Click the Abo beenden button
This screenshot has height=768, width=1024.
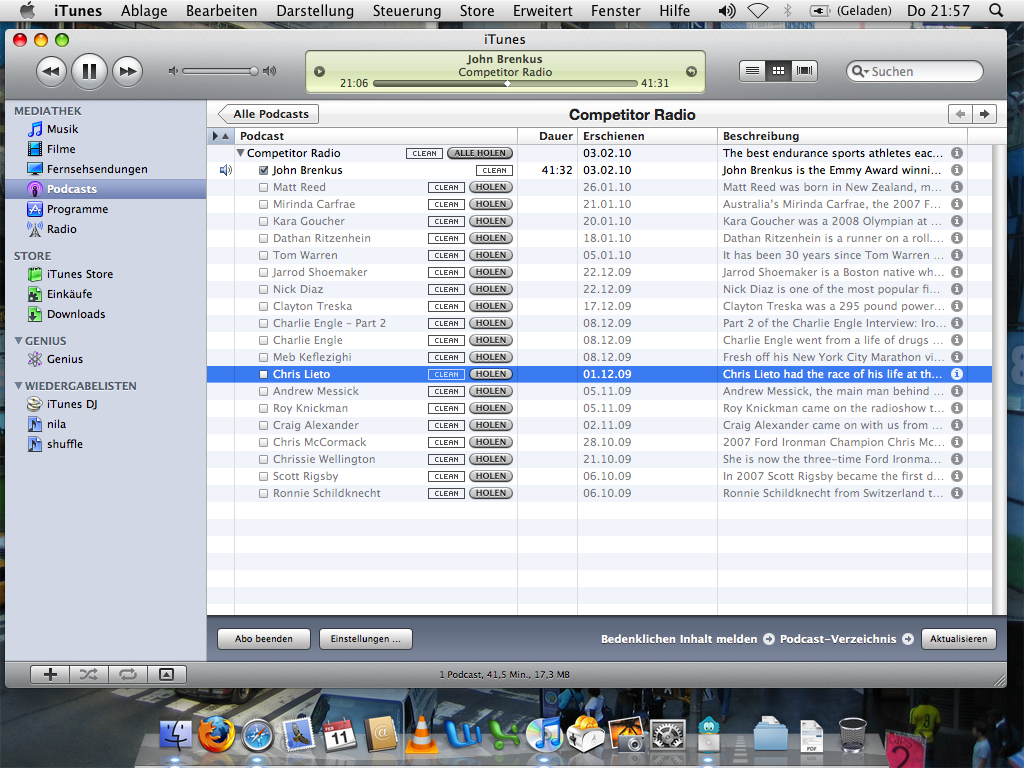click(x=264, y=639)
